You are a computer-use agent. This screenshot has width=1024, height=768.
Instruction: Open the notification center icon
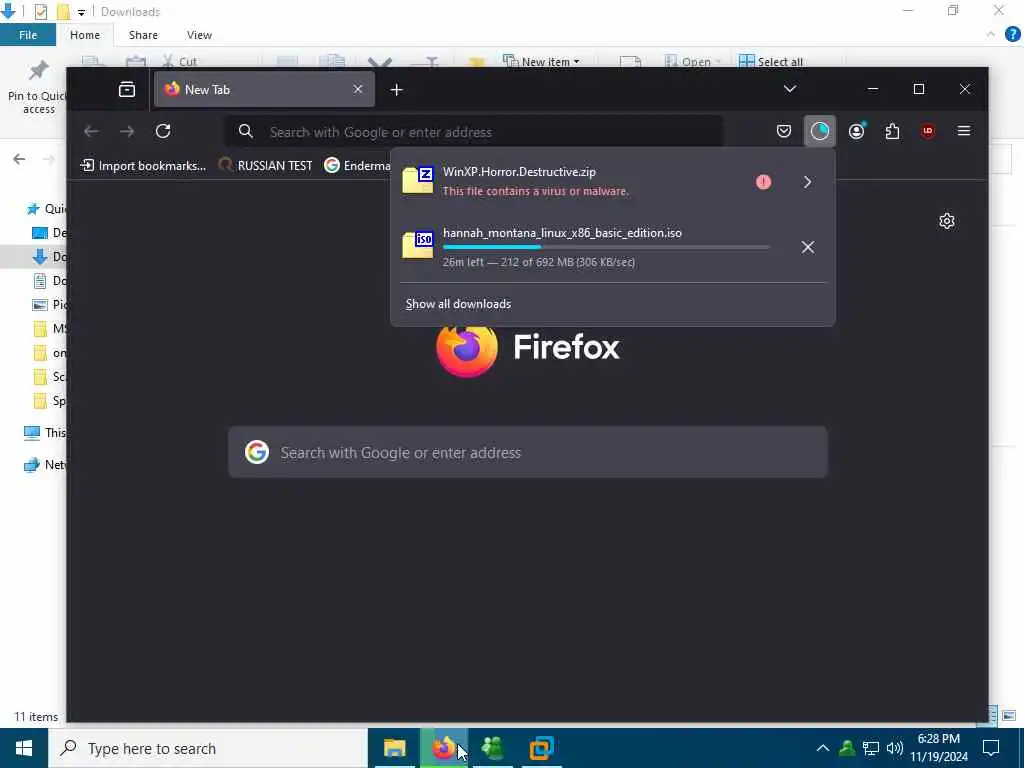[991, 748]
